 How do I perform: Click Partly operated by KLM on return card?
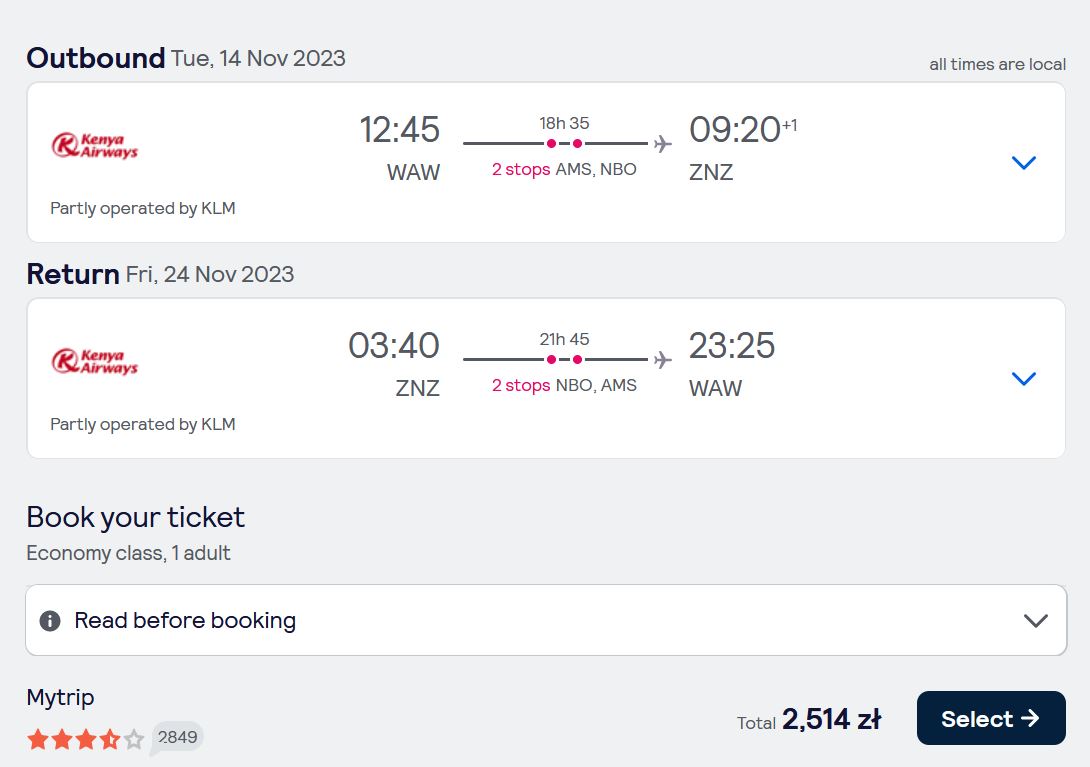tap(143, 425)
